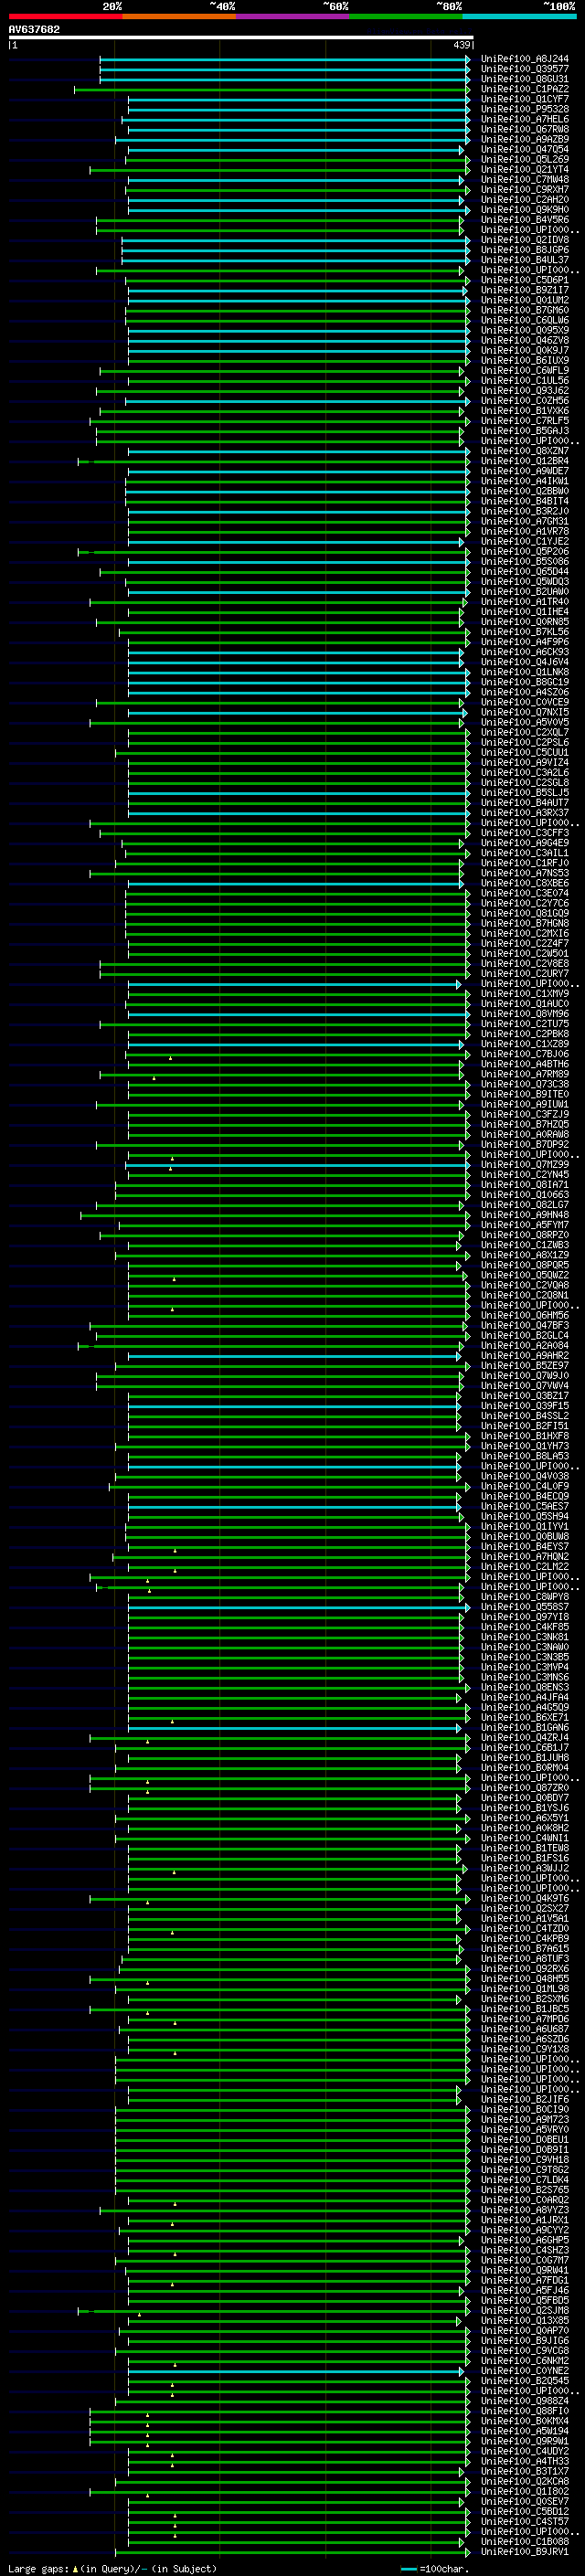
Task: Open hit UniRef100_Q8GU31
Action: click(x=525, y=79)
